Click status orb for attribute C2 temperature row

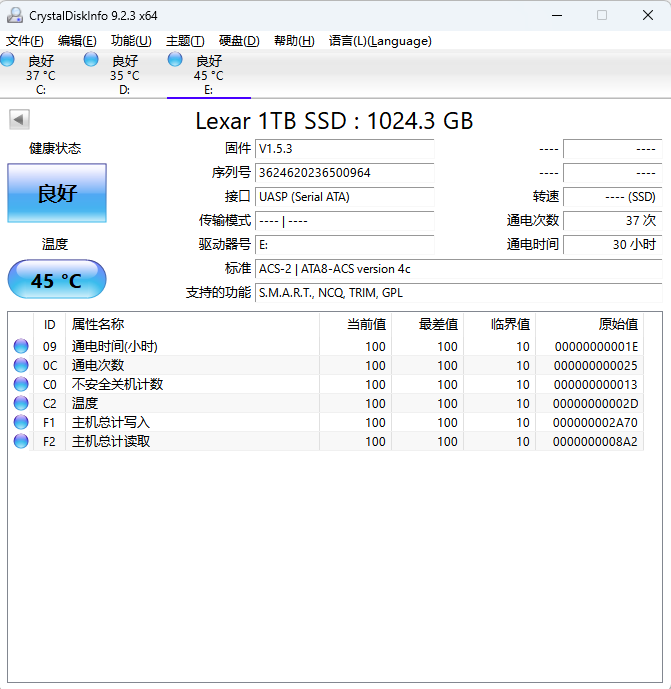click(21, 403)
